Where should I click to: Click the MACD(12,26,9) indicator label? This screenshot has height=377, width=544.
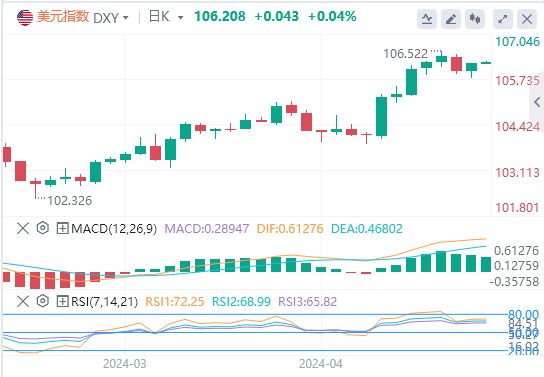[114, 229]
